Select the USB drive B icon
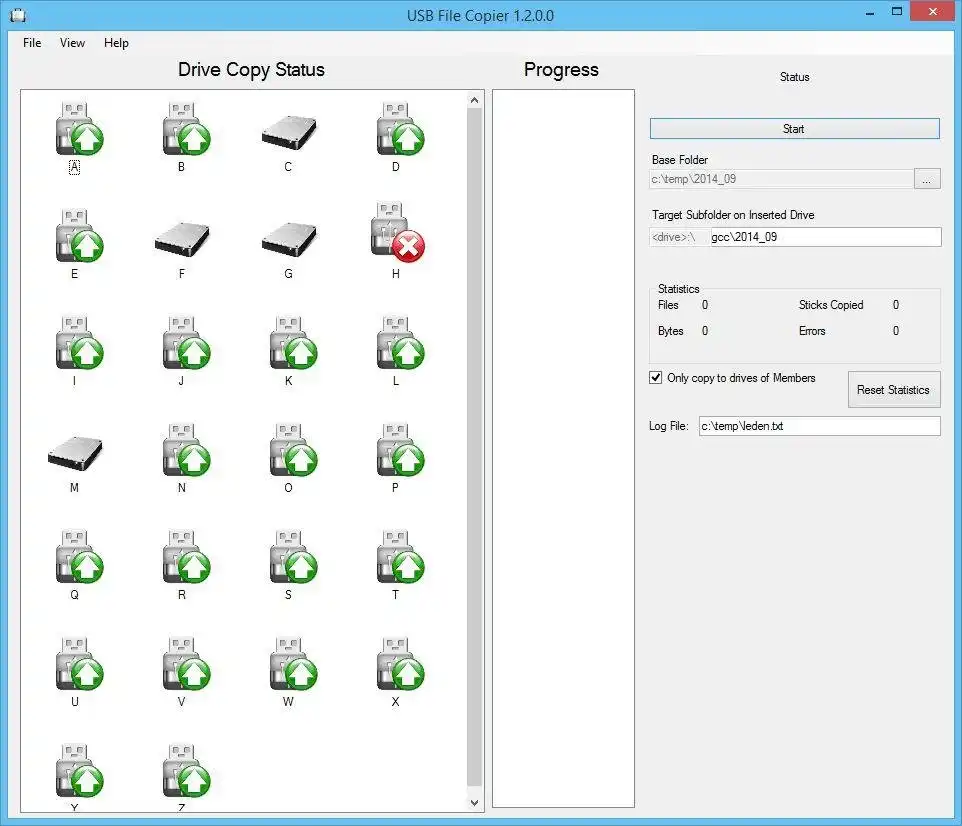This screenshot has height=826, width=962. coord(187,129)
